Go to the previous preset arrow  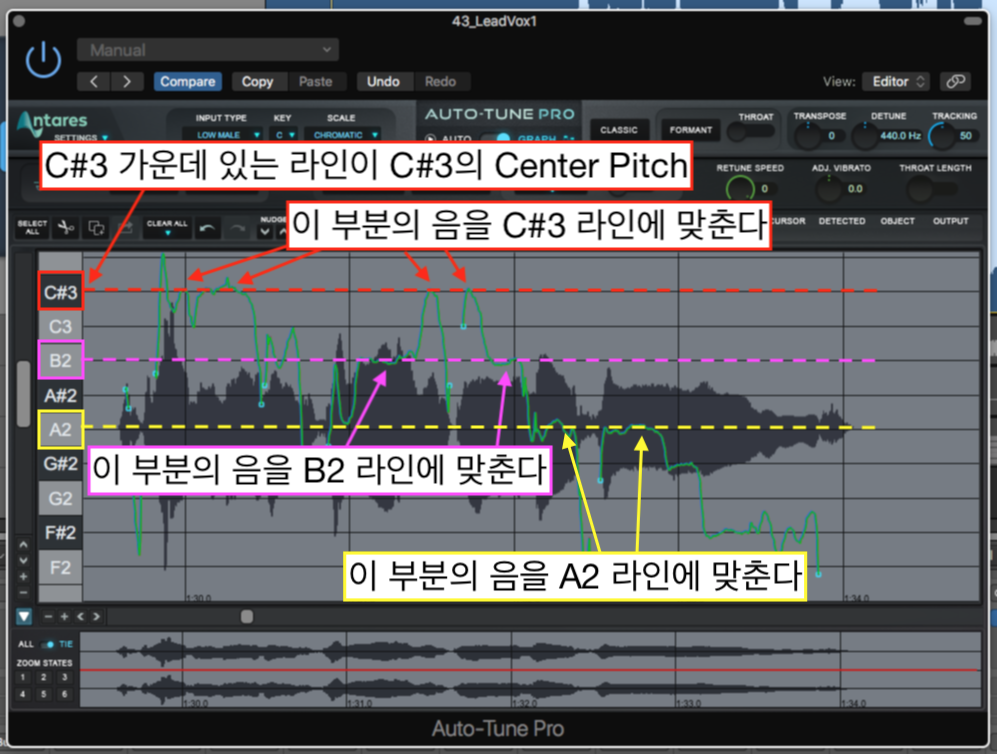(x=93, y=81)
